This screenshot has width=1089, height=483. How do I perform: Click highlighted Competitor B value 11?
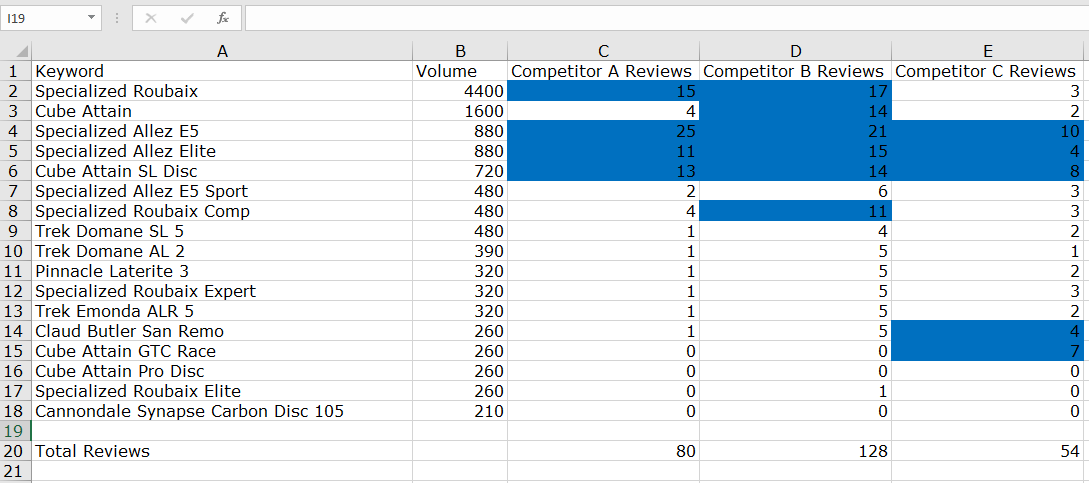796,211
